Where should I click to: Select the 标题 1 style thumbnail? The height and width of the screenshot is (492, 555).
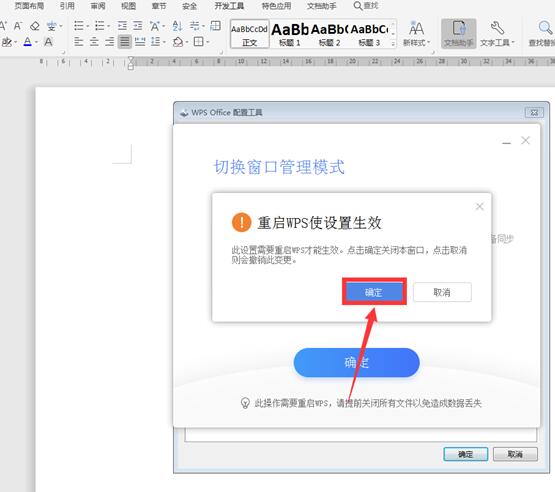click(x=290, y=34)
